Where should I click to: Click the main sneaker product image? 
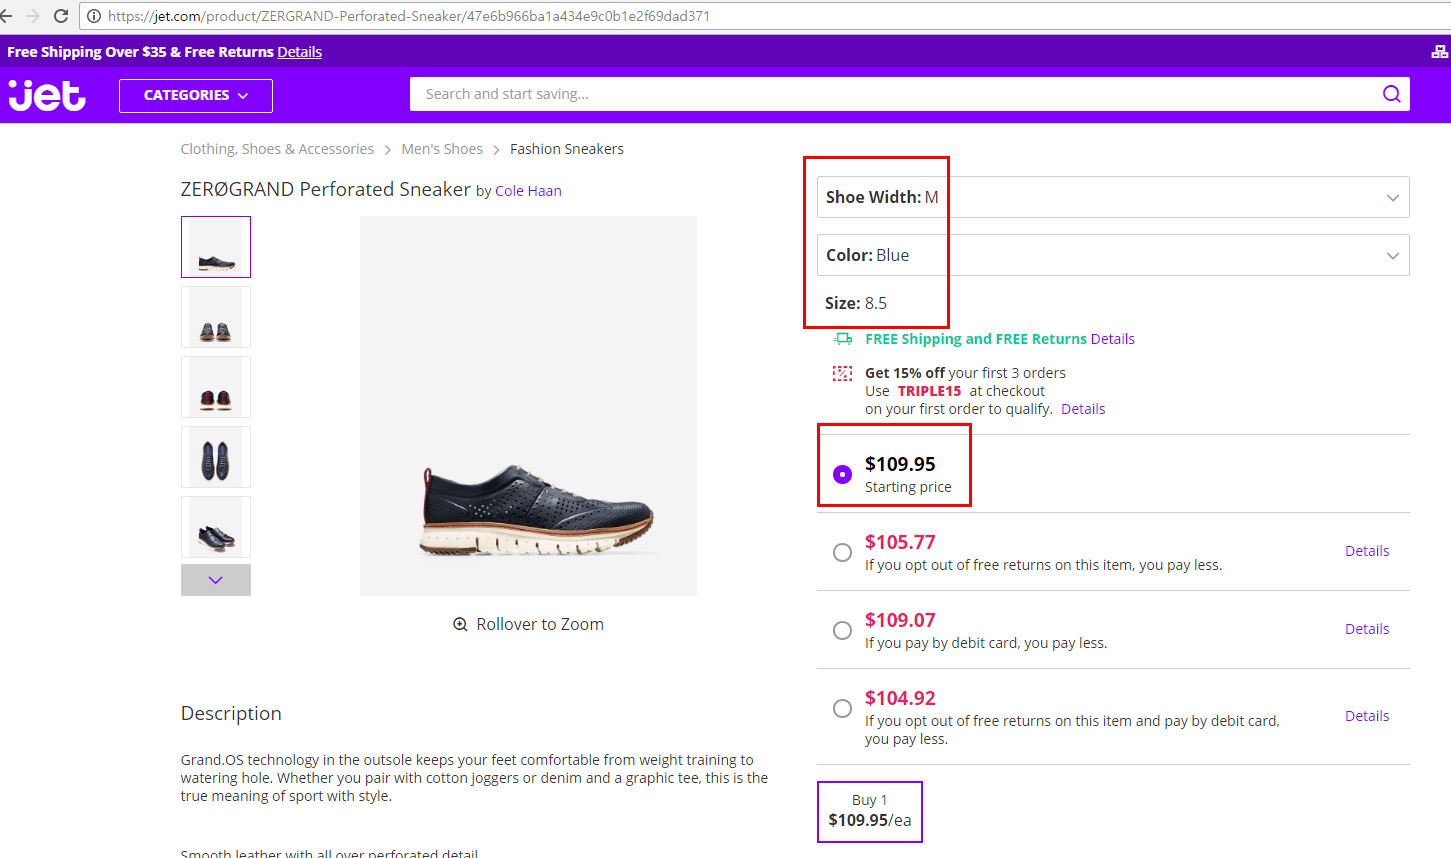[x=528, y=406]
